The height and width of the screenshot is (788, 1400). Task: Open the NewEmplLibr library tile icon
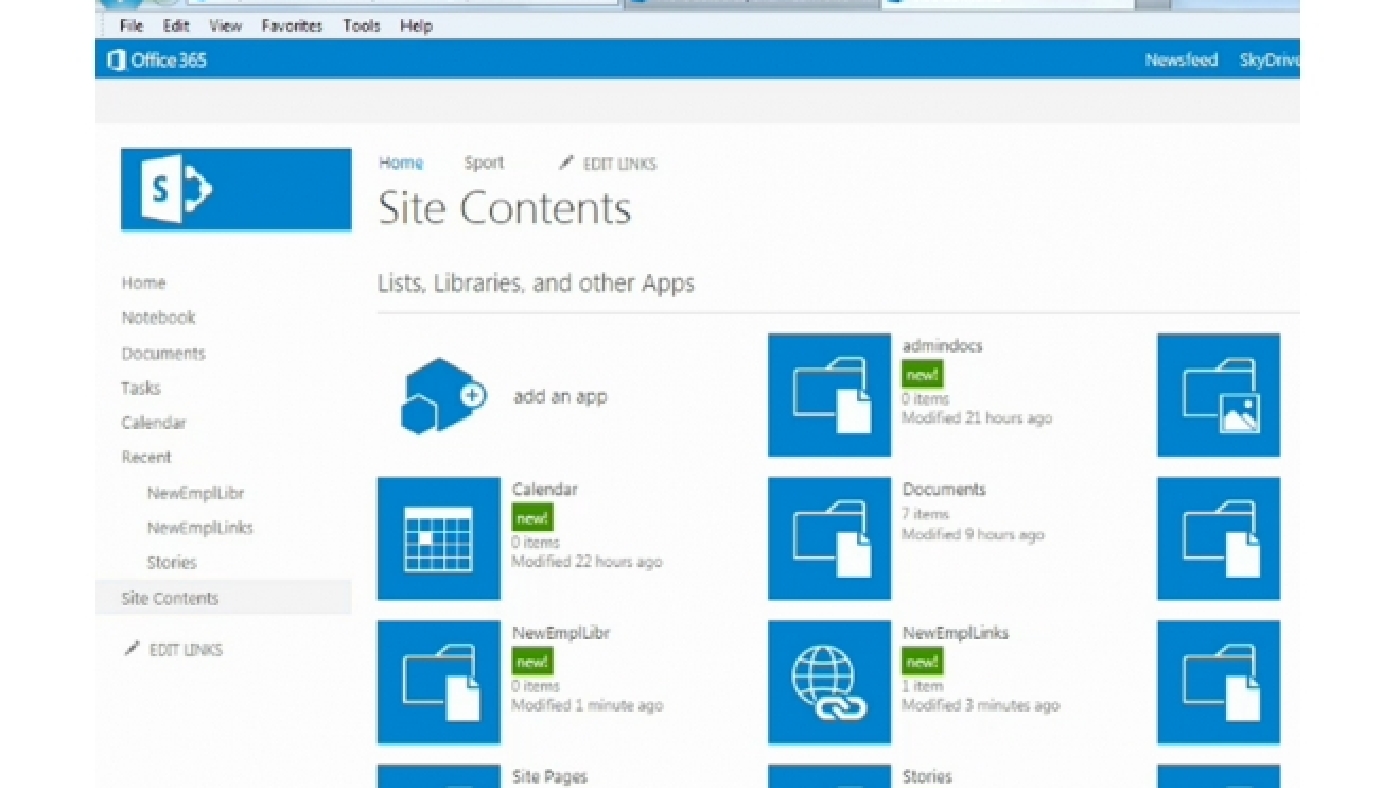pyautogui.click(x=438, y=681)
